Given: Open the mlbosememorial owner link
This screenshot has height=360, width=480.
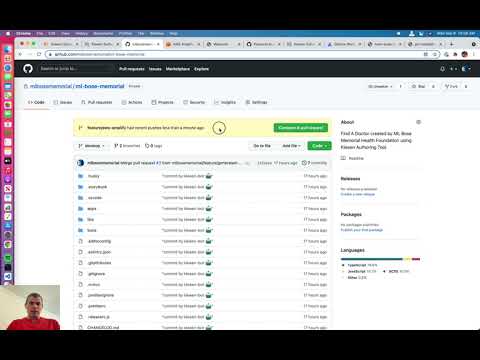Looking at the screenshot, I should (51, 86).
